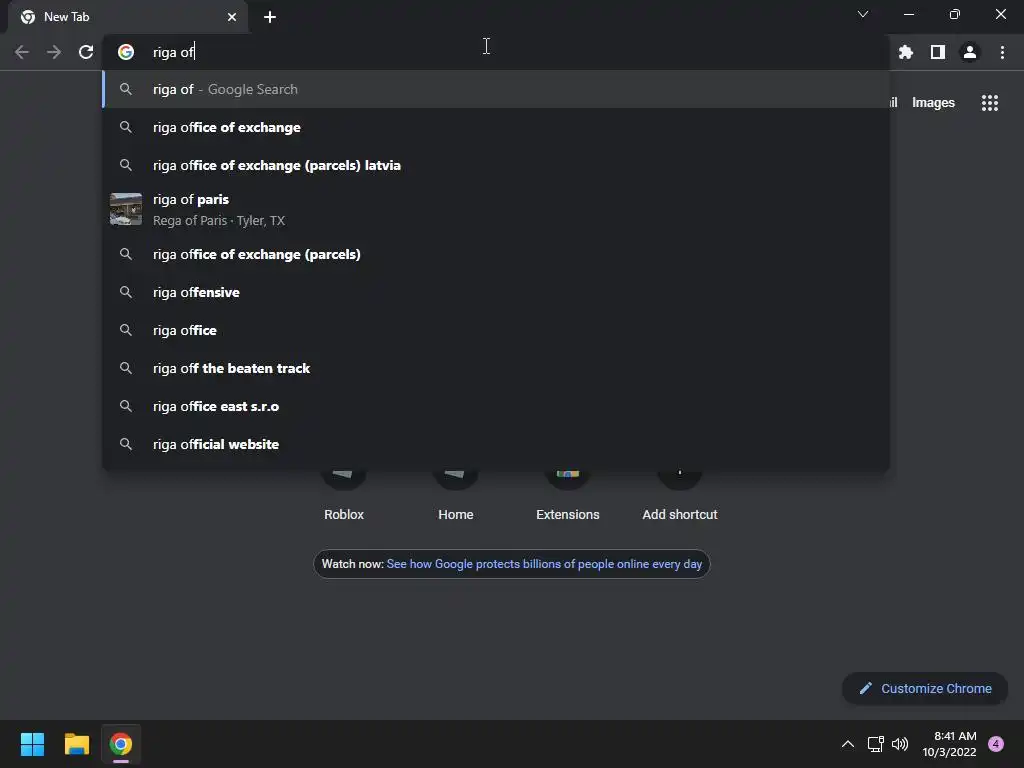Show hidden system tray icons
This screenshot has width=1024, height=768.
click(x=848, y=744)
